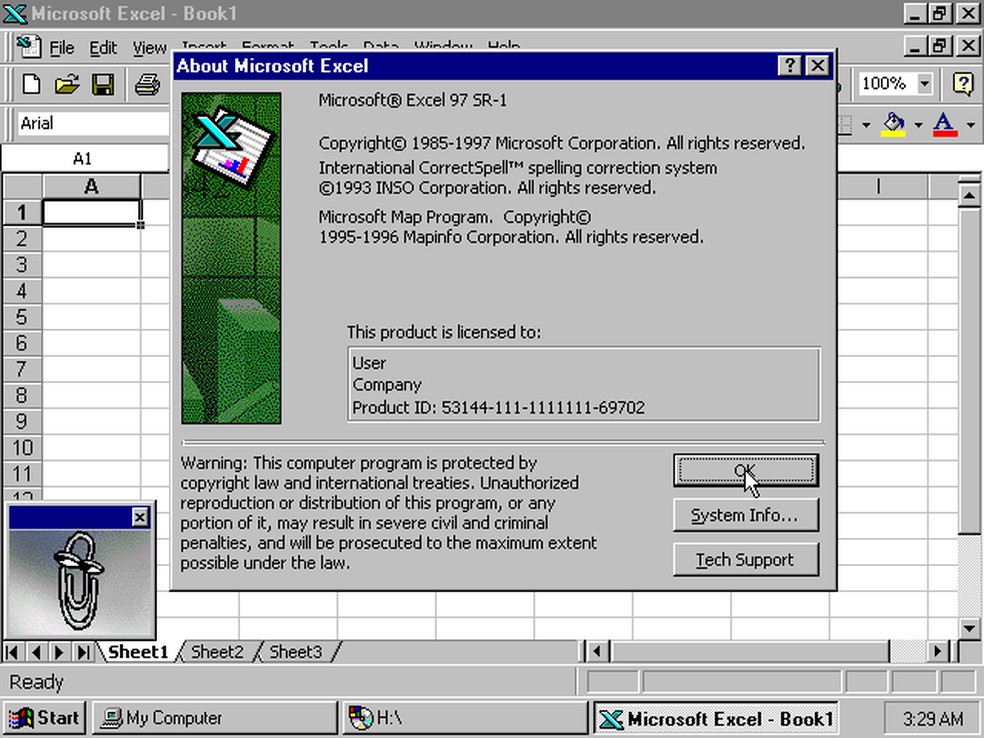Open a file using the Open folder icon
Viewport: 984px width, 738px height.
tap(66, 84)
